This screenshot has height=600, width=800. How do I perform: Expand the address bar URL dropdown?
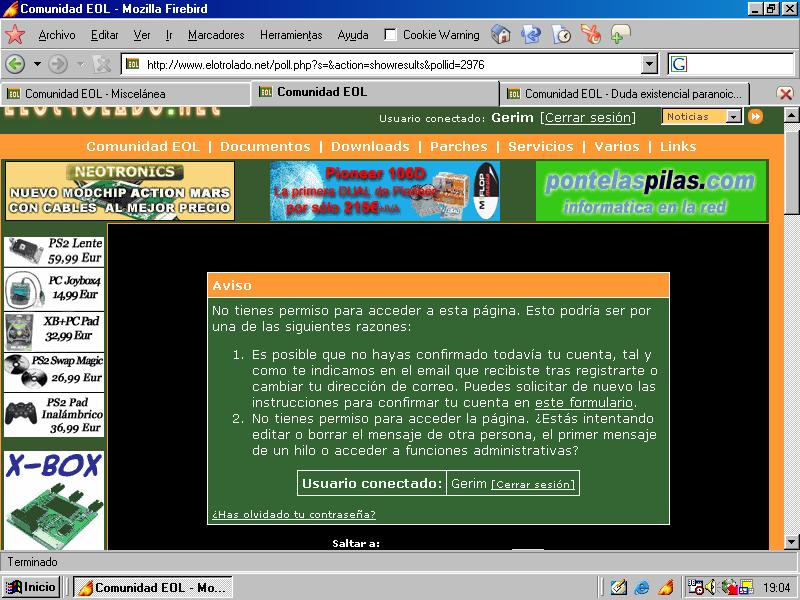tap(649, 64)
